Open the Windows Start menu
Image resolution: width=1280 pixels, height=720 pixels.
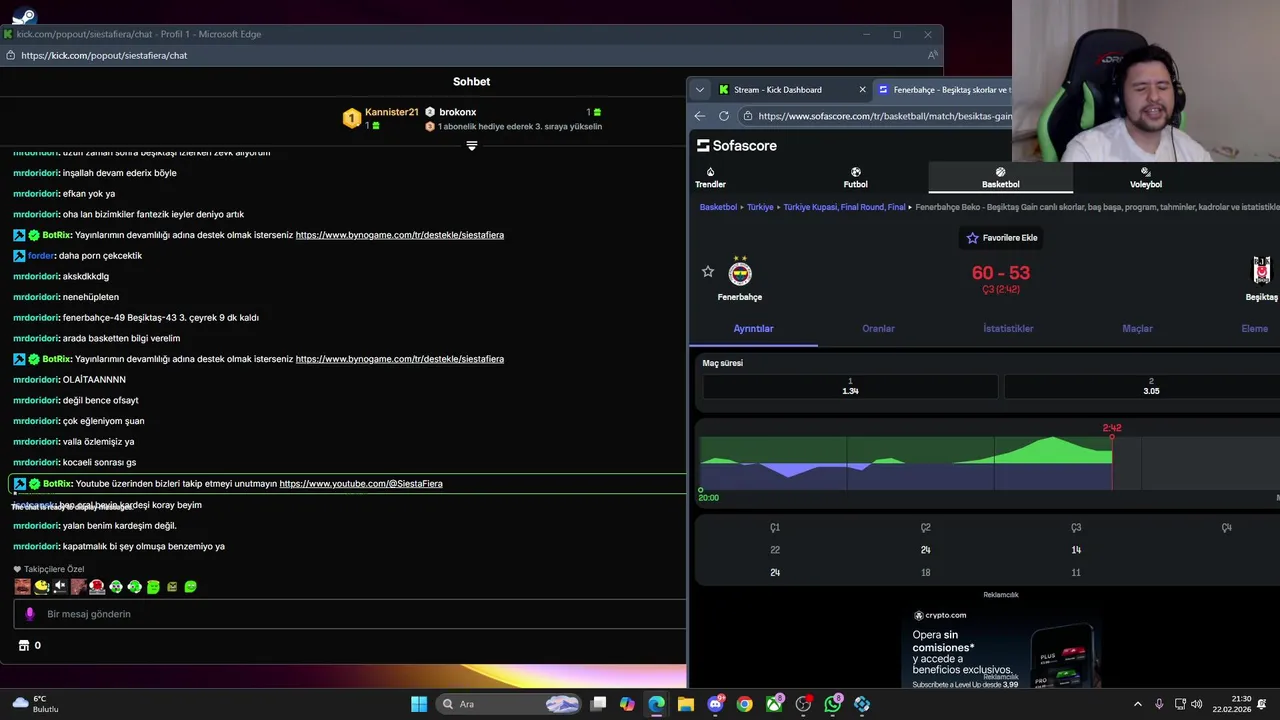[419, 704]
